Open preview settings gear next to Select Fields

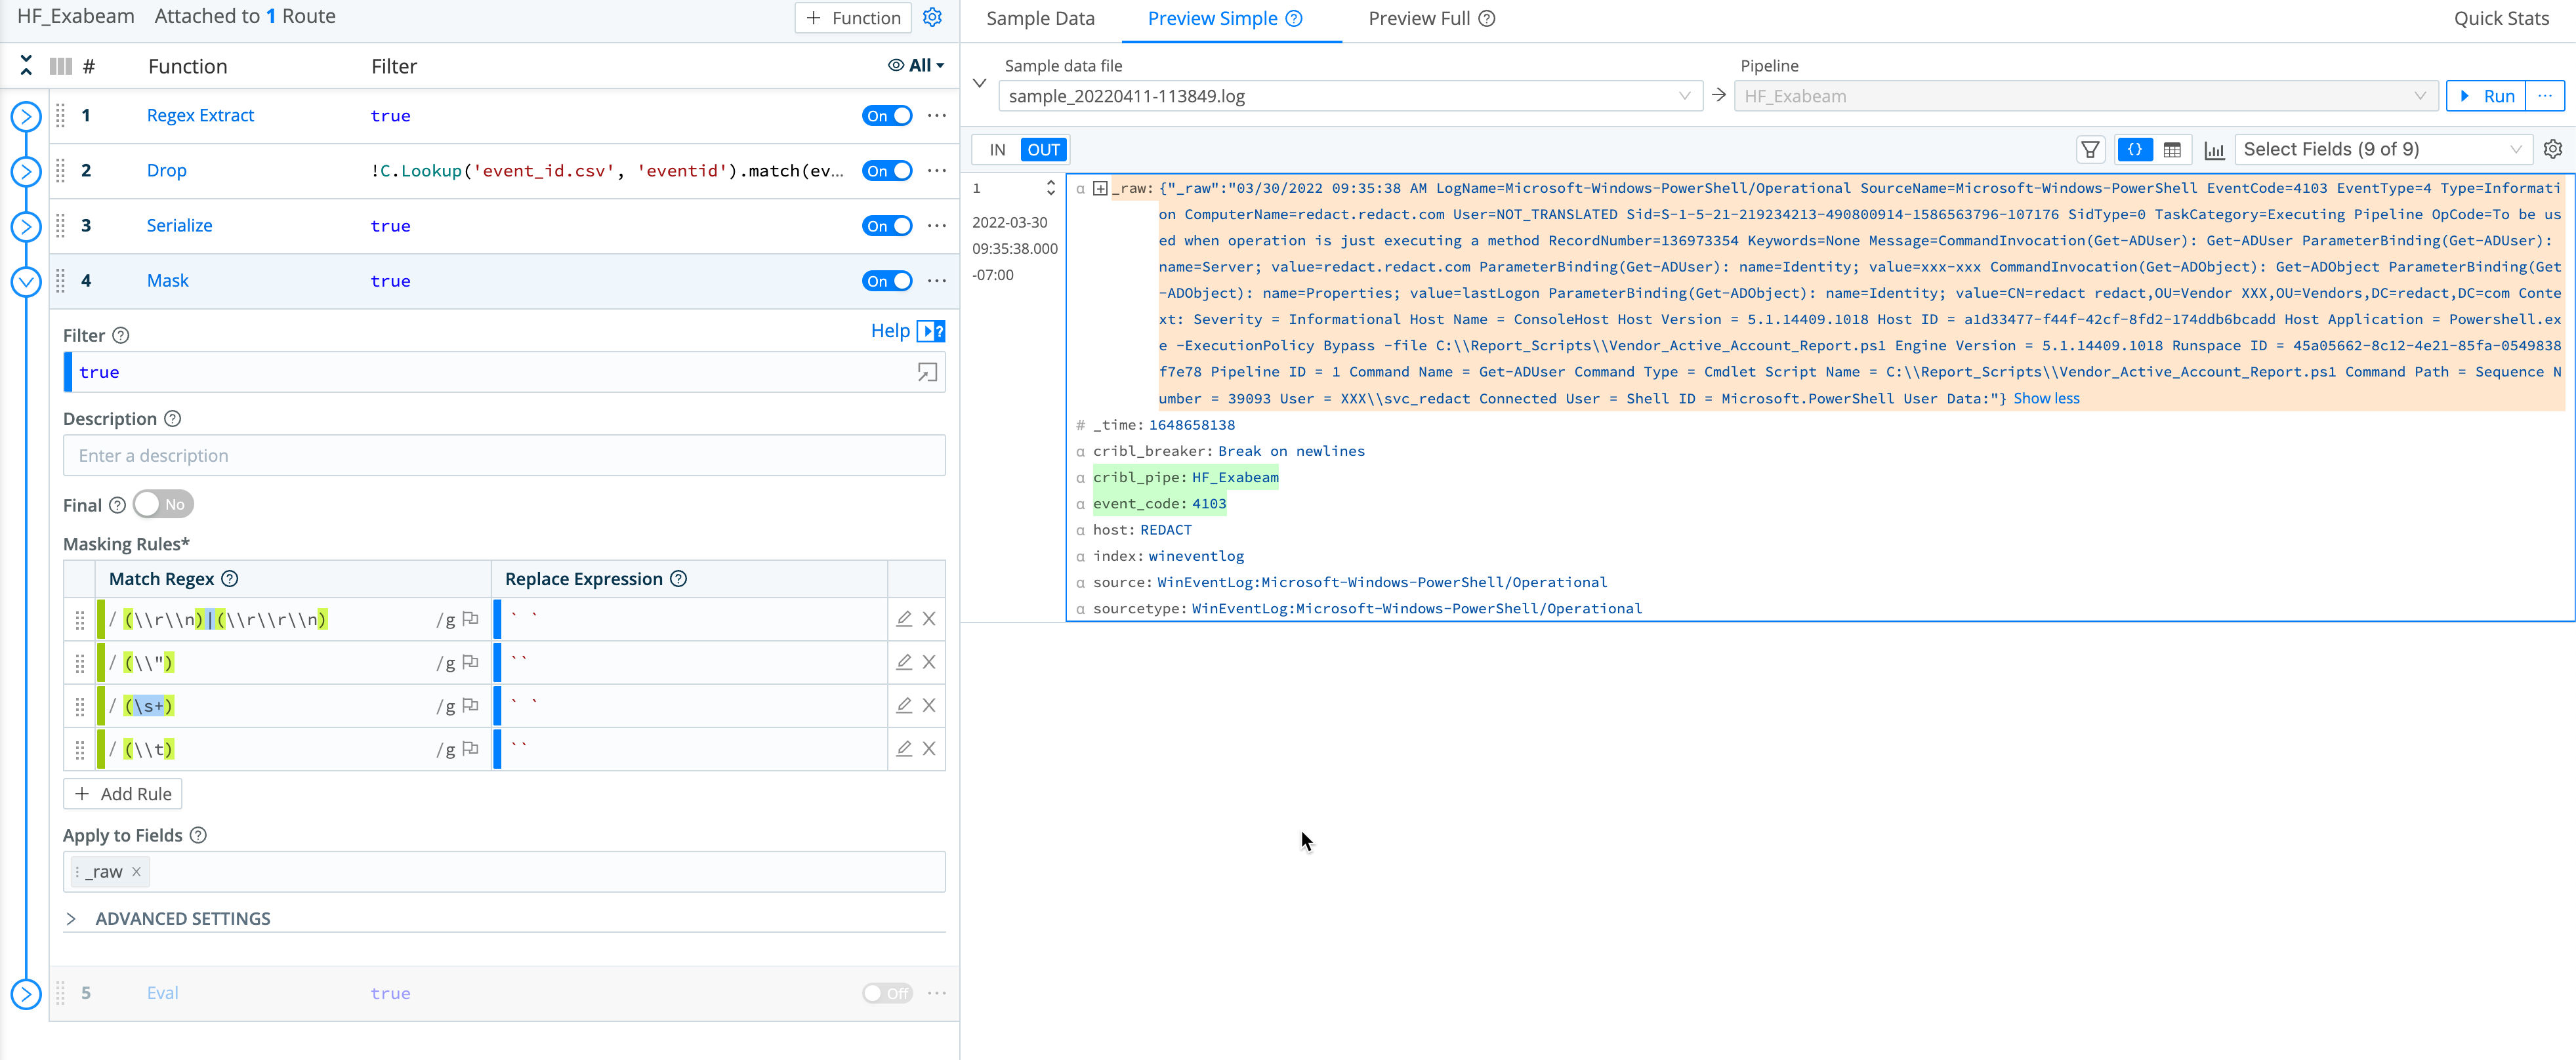click(x=2552, y=149)
